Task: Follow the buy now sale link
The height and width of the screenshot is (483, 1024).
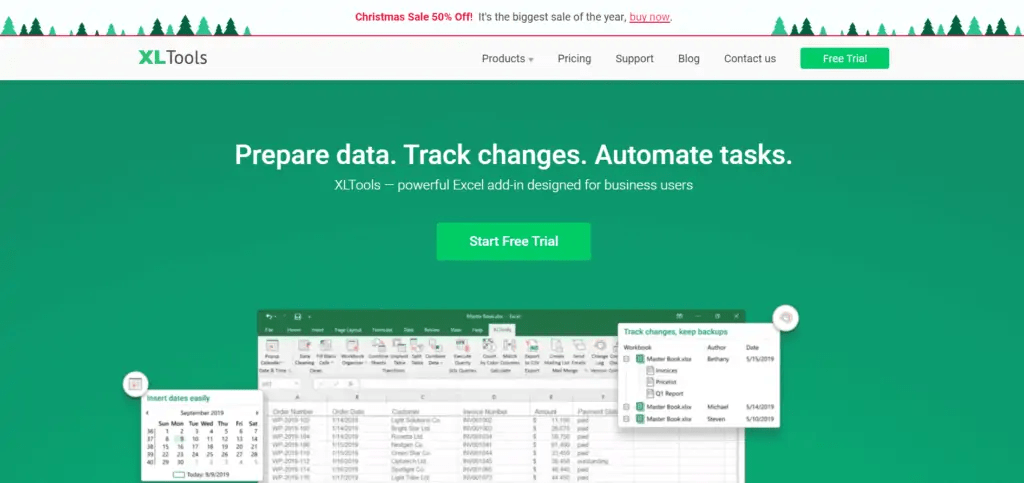Action: coord(649,17)
